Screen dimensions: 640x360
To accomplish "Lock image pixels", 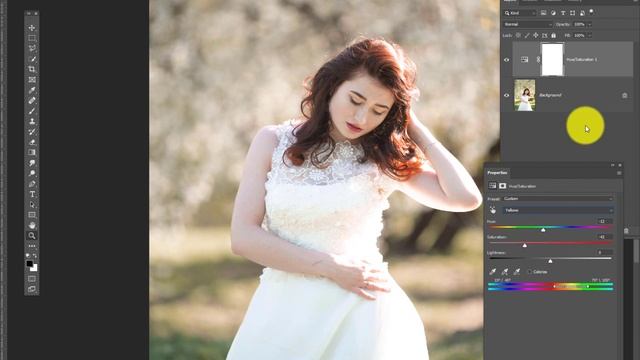I will 527,36.
